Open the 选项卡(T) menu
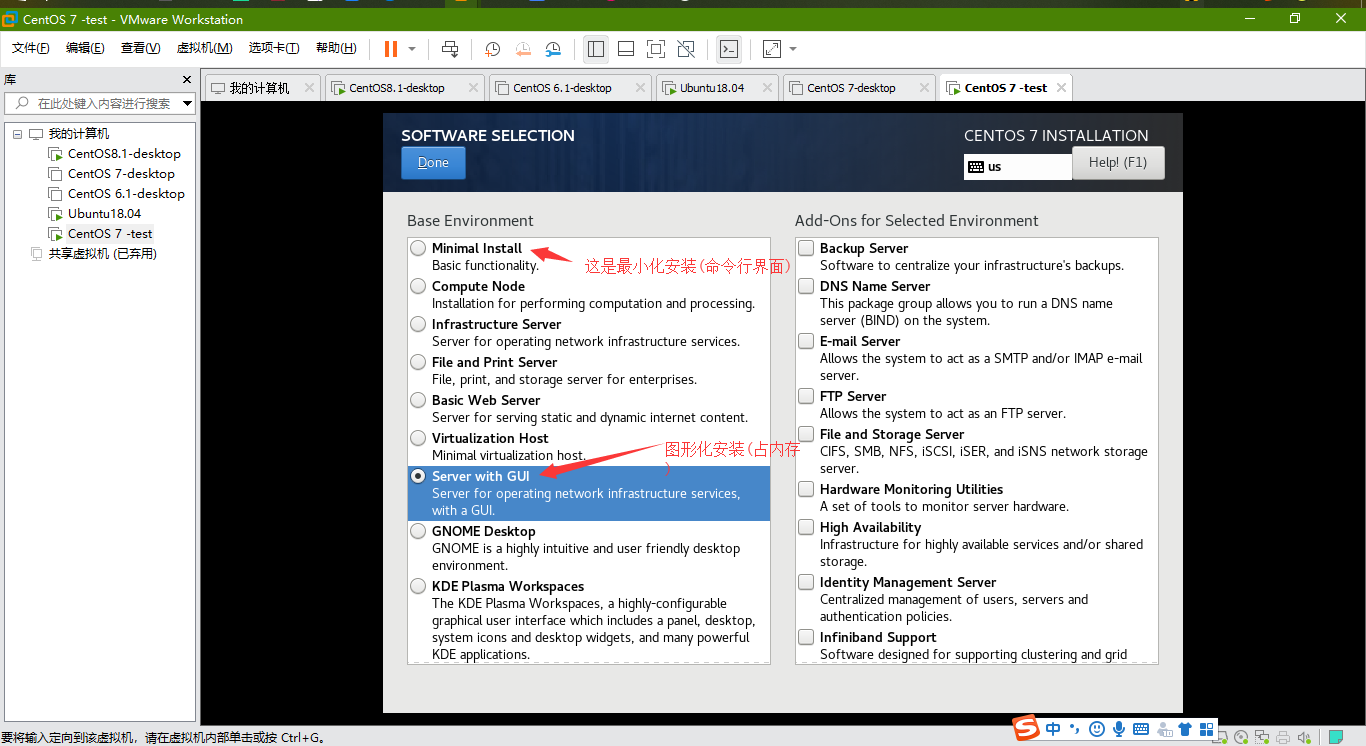 pos(274,48)
